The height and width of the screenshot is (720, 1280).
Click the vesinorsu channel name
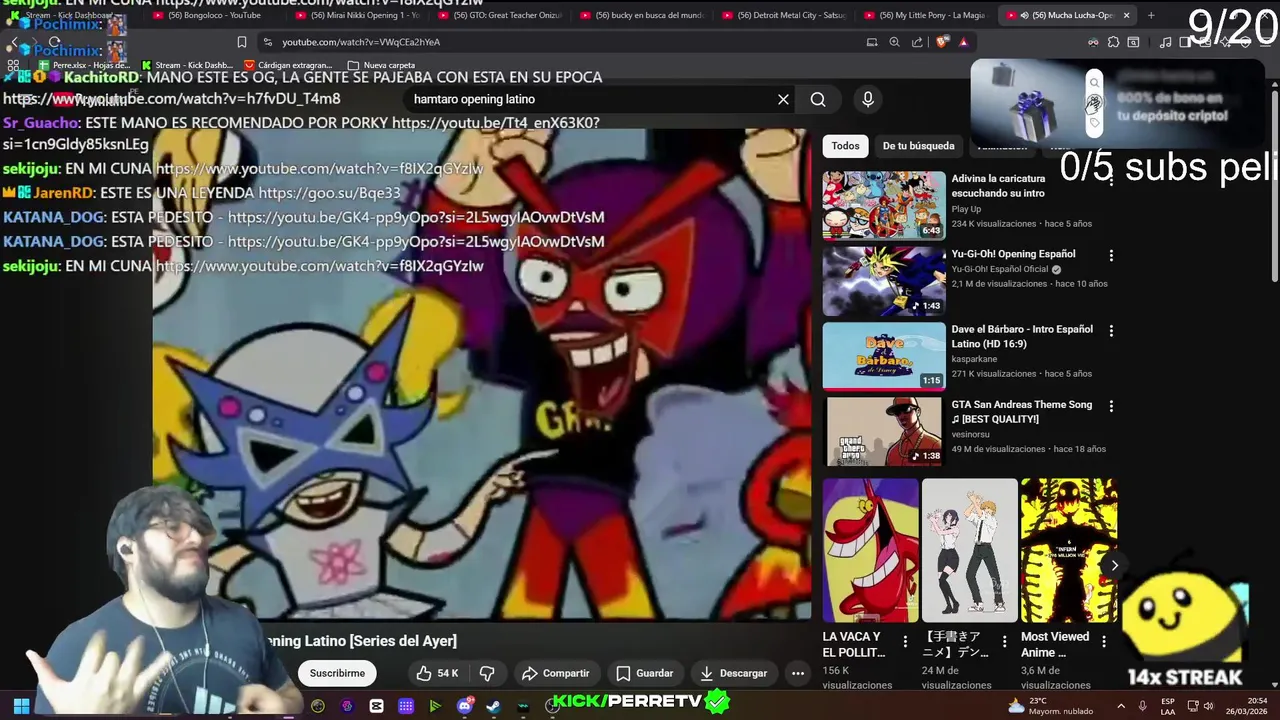point(970,434)
